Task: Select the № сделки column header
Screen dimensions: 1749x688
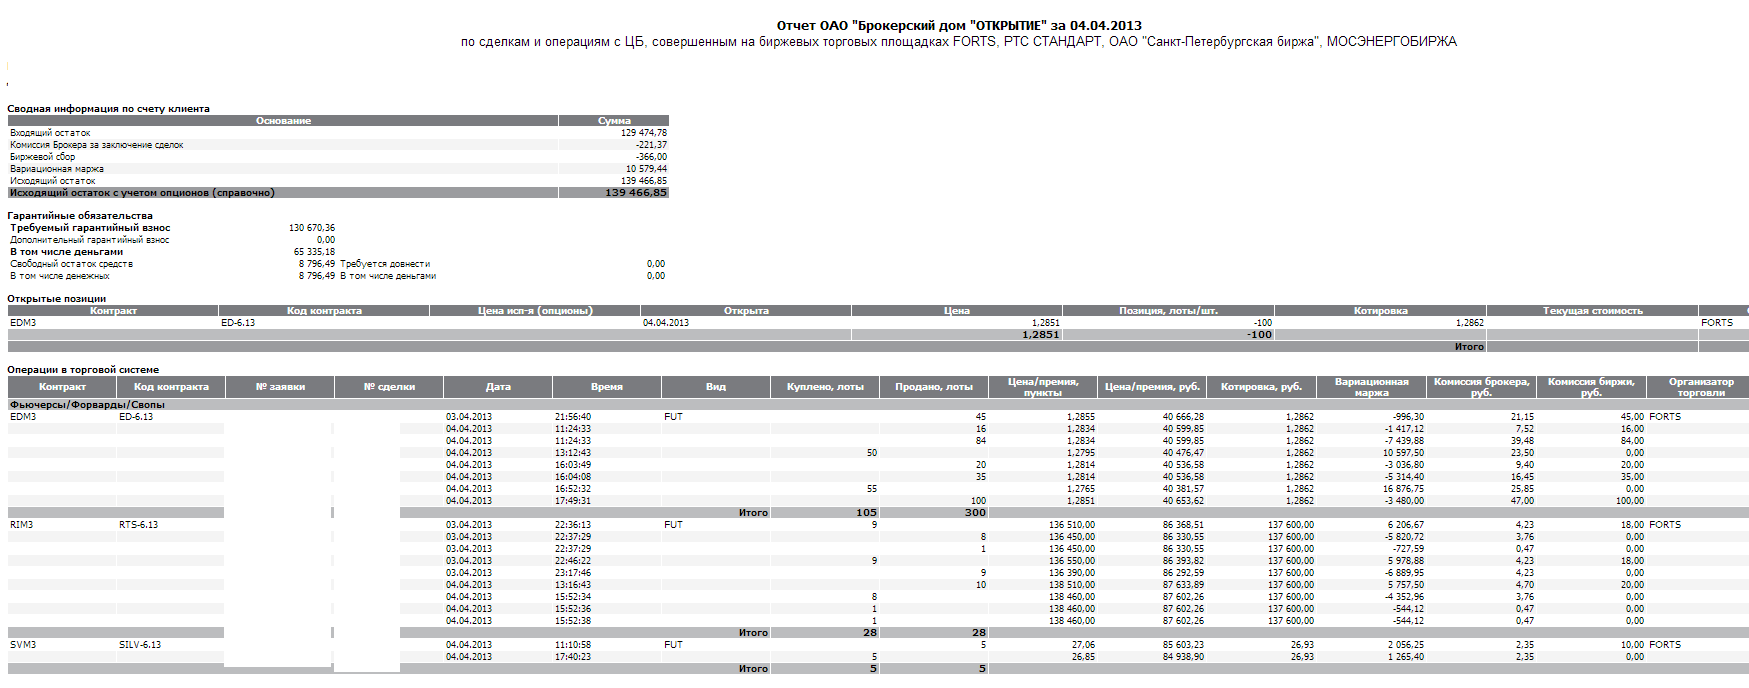Action: [x=389, y=387]
